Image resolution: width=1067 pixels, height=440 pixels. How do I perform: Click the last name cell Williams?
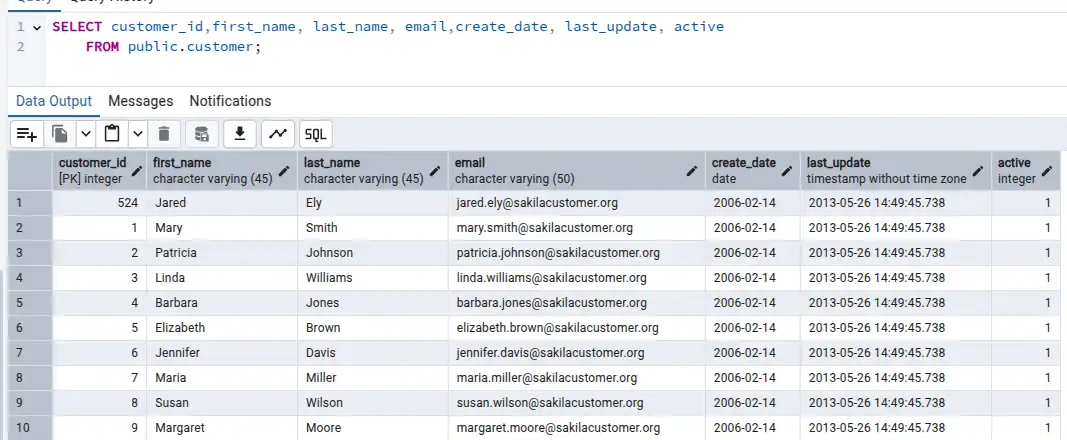tap(373, 277)
